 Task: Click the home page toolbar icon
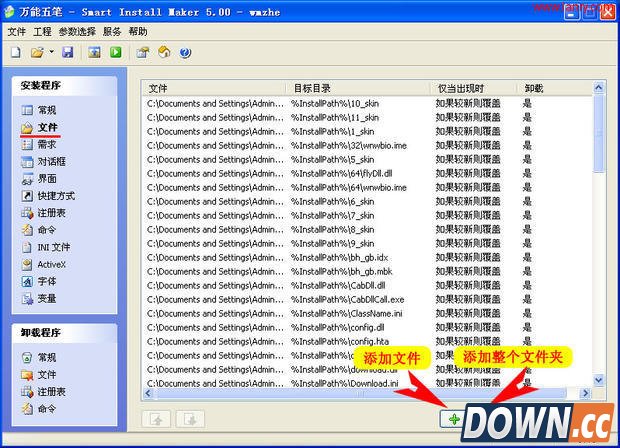[164, 52]
